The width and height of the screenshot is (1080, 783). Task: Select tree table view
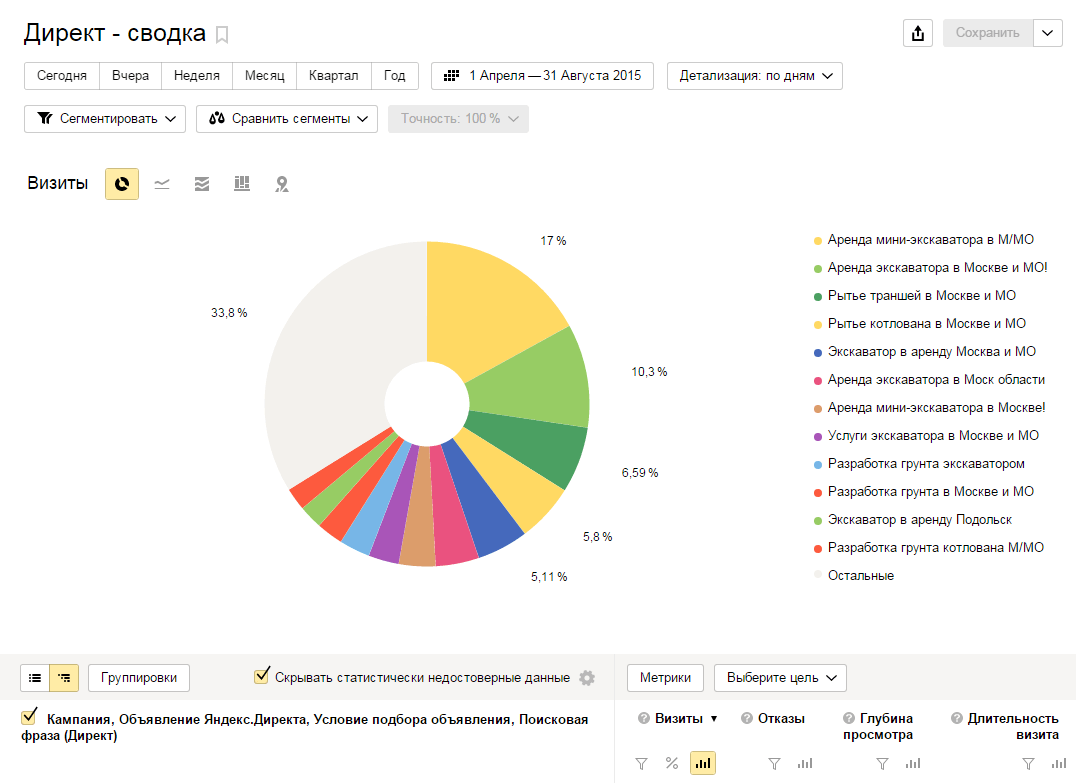64,678
